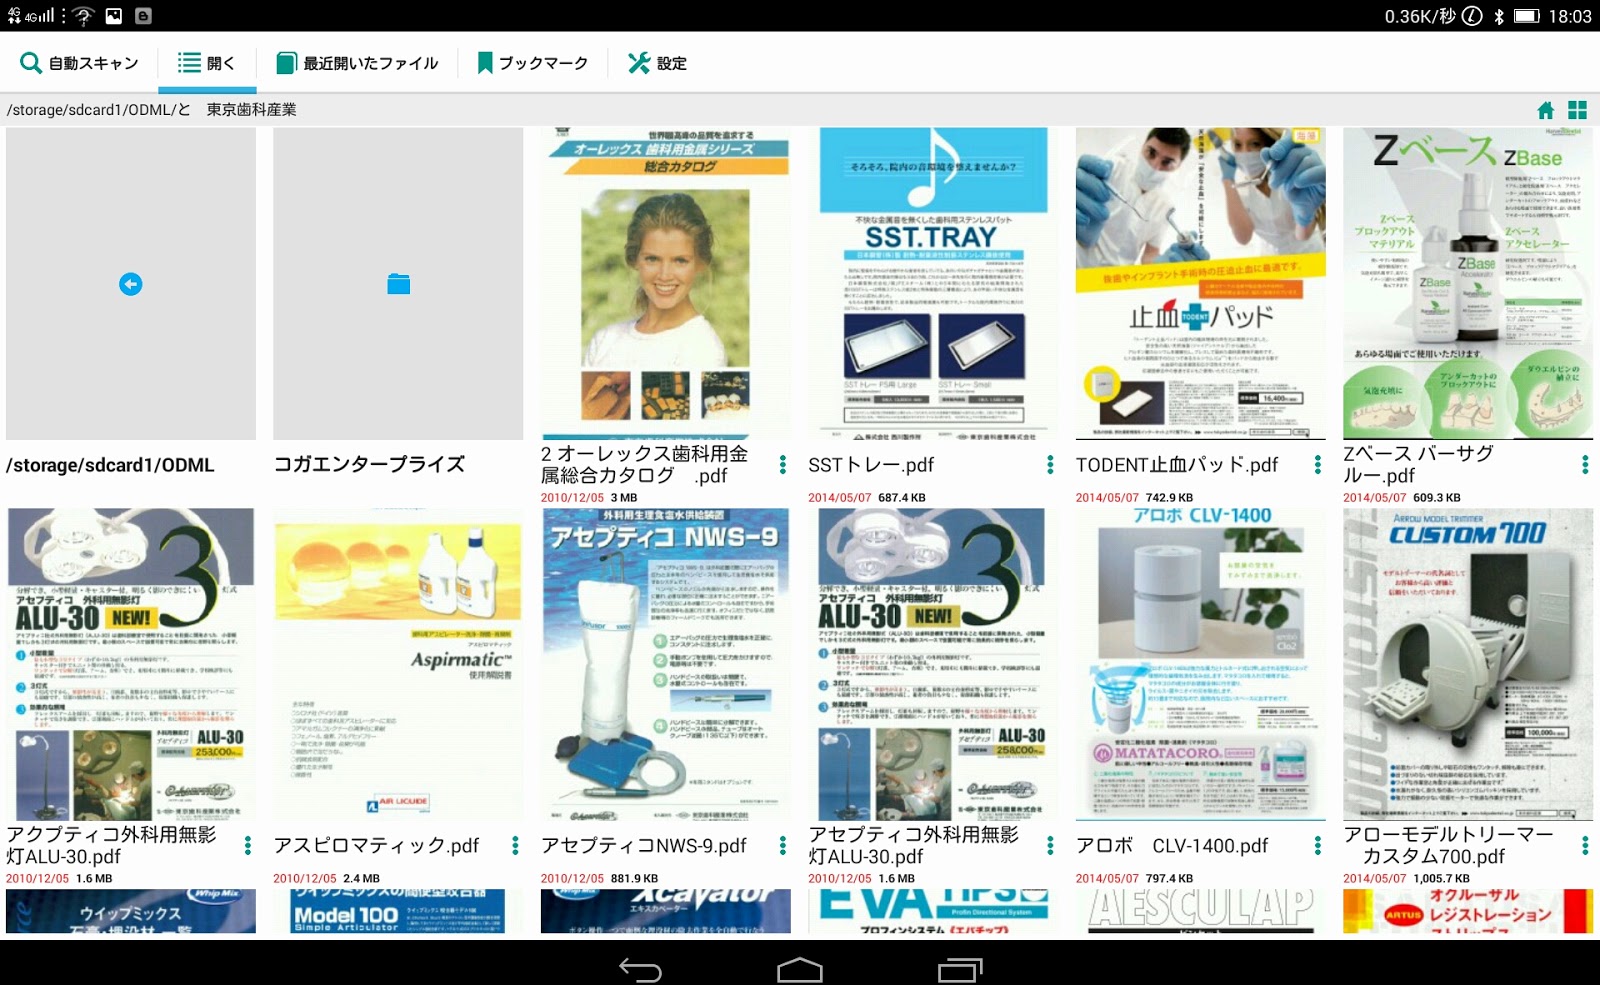The width and height of the screenshot is (1600, 985).
Task: Select the コガエンタープライズ folder name
Action: 369,464
